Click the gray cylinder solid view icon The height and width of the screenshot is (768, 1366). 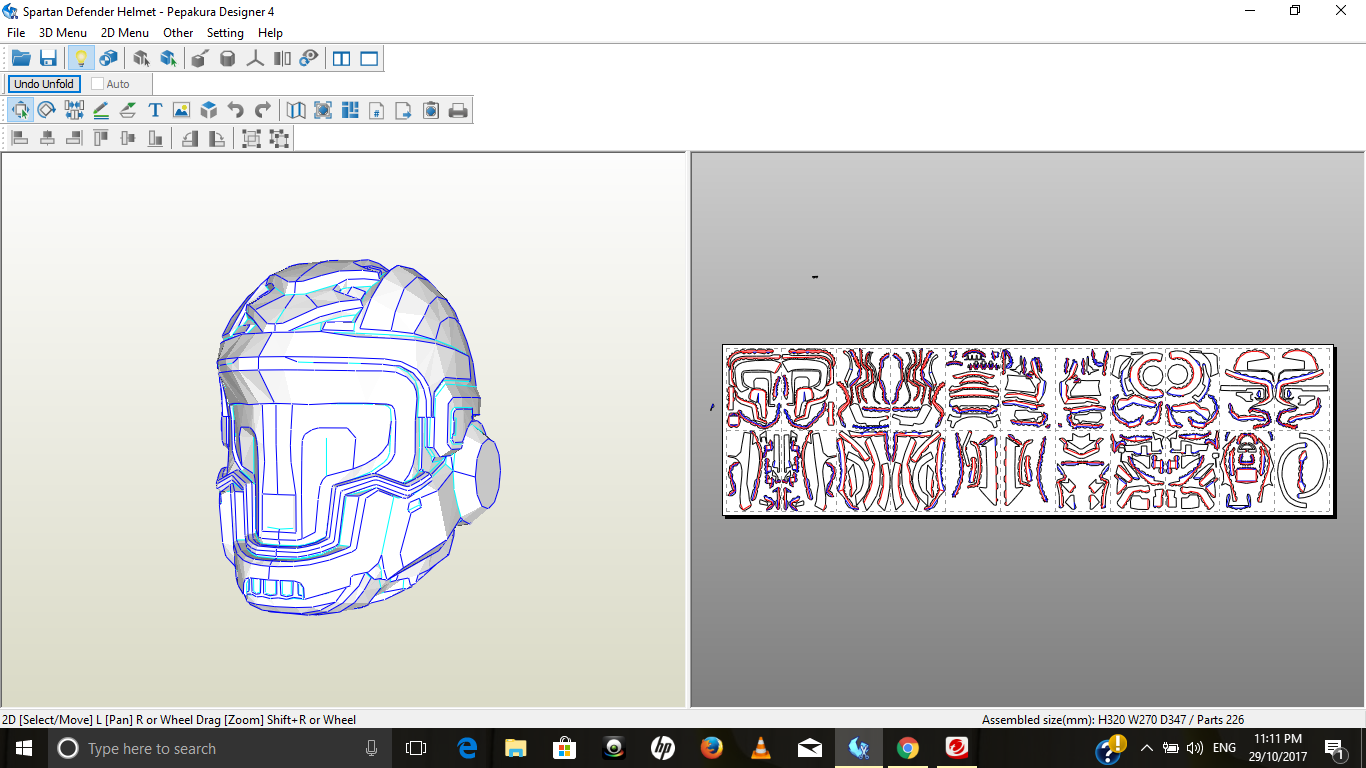pyautogui.click(x=228, y=59)
